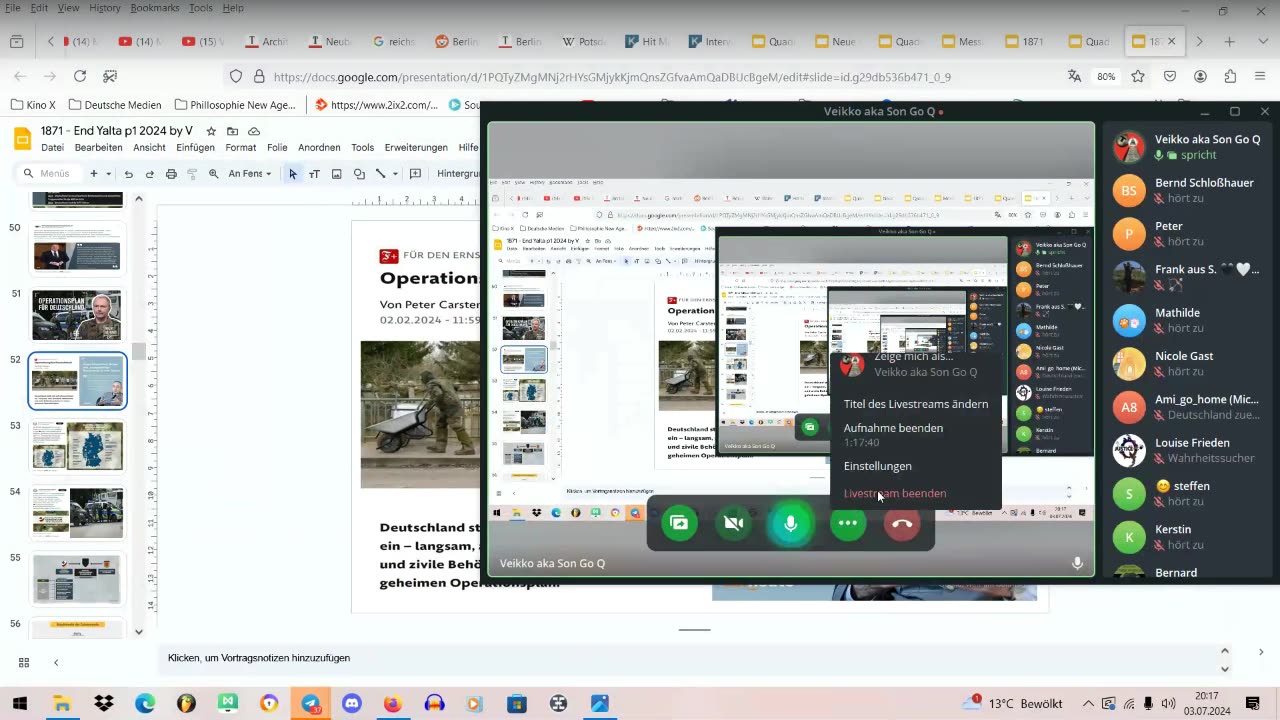Expand the line tool dropdown arrow
Screen dimensions: 1280x720
pyautogui.click(x=394, y=174)
